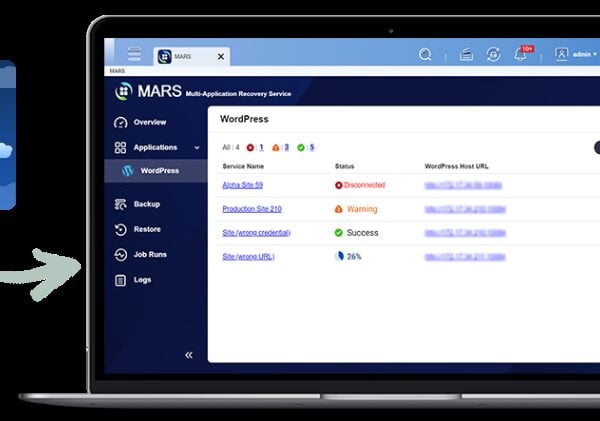Click the WordPress Host URL column header

tap(456, 166)
